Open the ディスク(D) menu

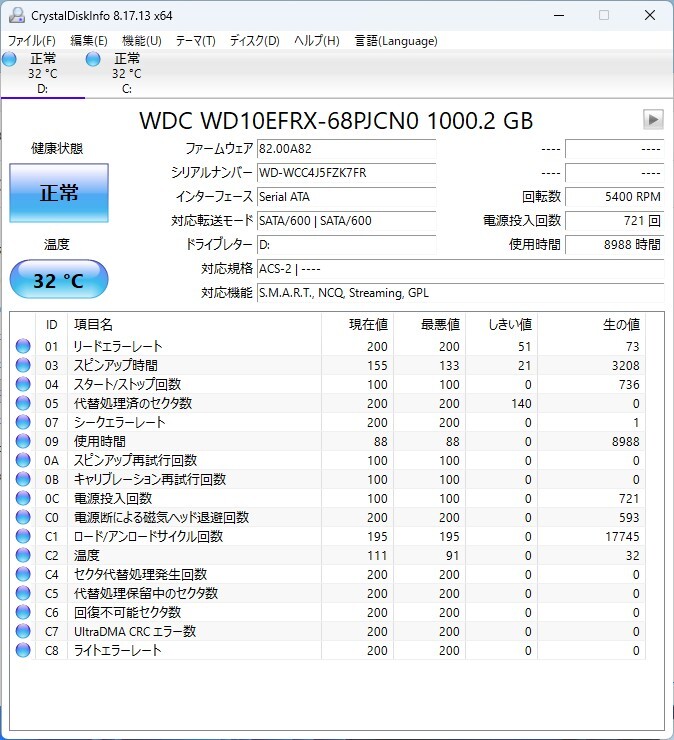(x=254, y=41)
